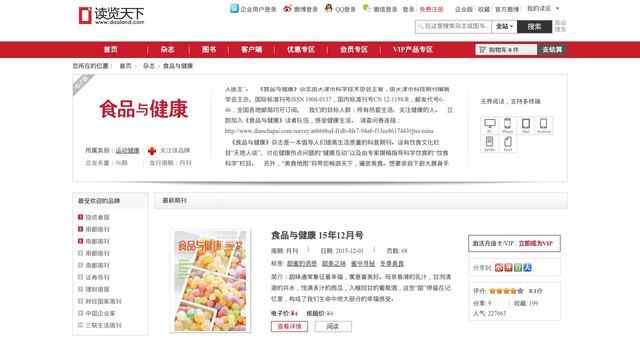Open first ranked brand in popular list

click(97, 218)
